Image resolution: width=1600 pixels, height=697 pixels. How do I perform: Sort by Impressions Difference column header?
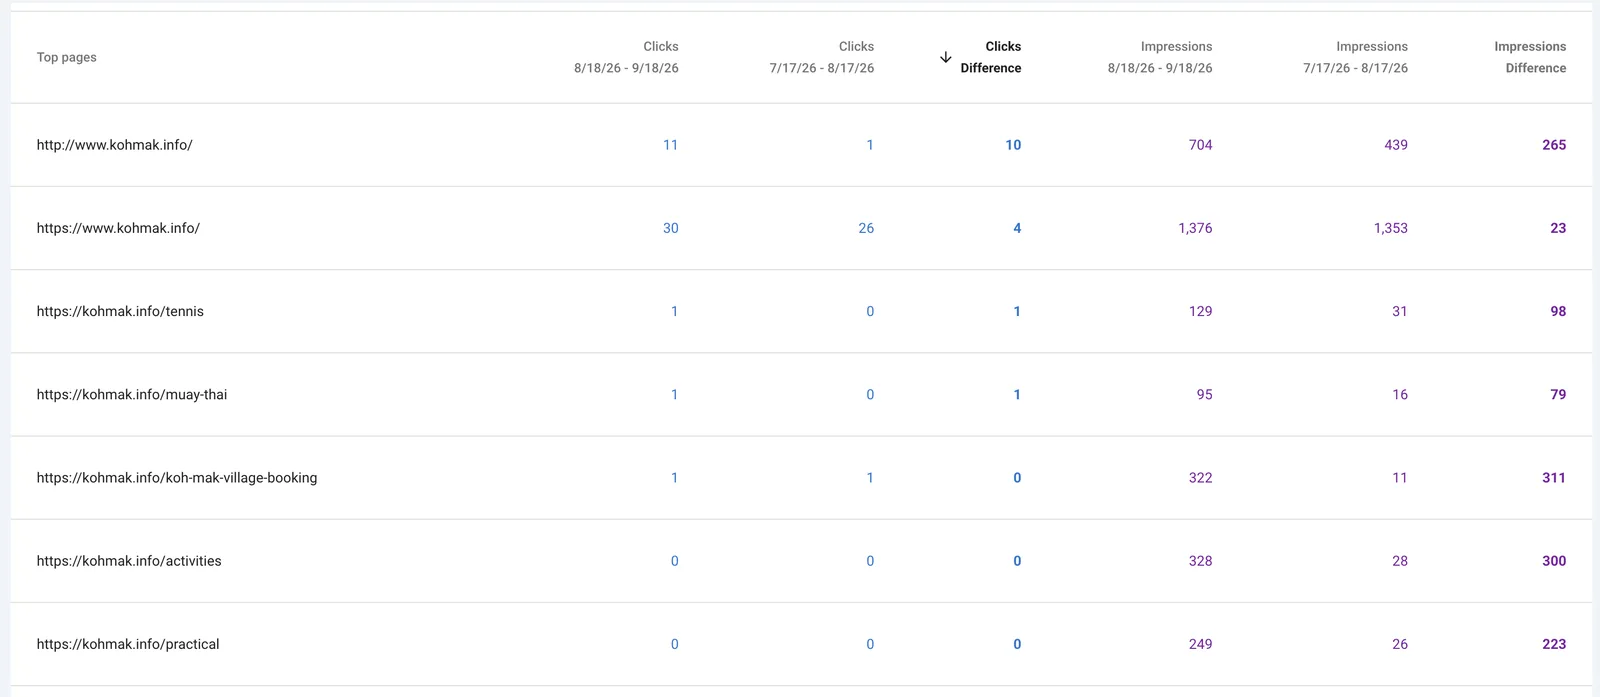click(1530, 57)
